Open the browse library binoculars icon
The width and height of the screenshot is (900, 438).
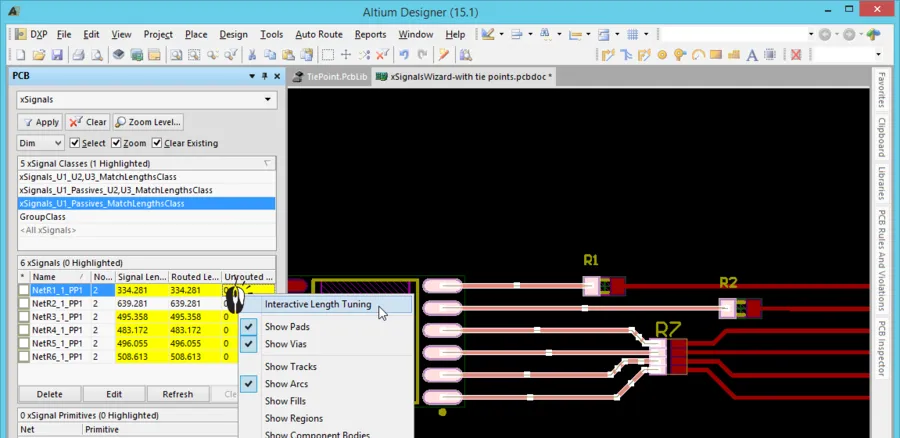pos(465,55)
